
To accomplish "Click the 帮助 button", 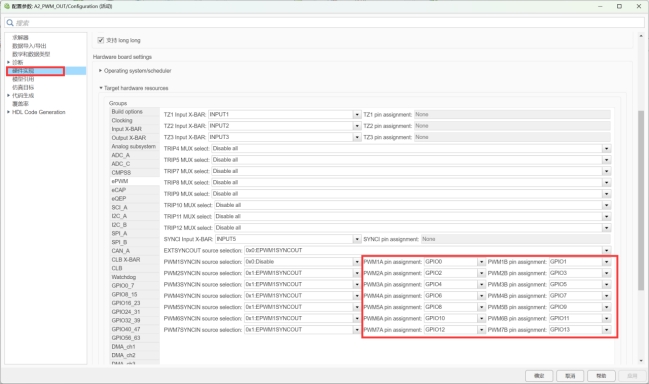I will pos(601,376).
